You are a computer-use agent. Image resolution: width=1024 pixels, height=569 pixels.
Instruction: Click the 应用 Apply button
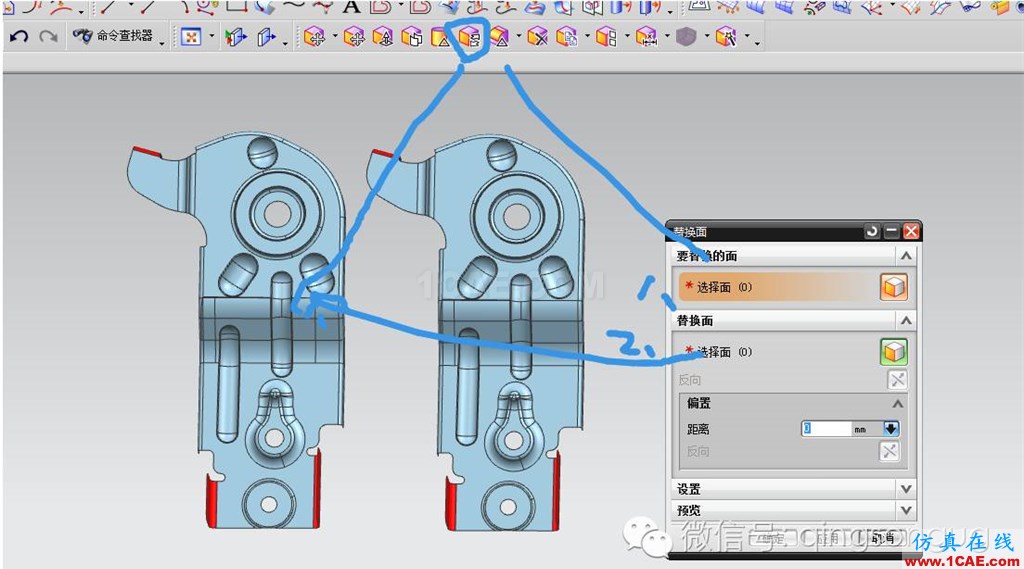pos(828,538)
